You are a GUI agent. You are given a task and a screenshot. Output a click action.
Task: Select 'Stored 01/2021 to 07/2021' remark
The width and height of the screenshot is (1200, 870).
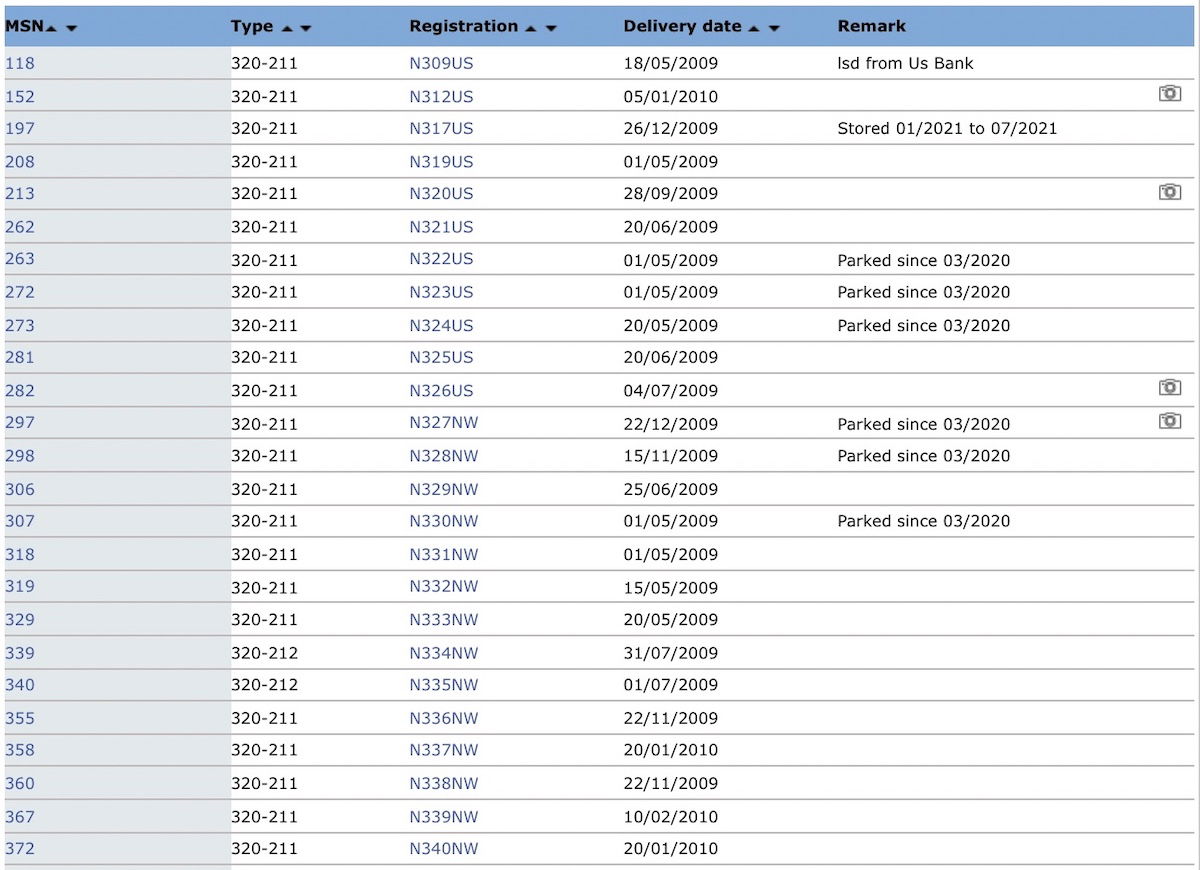coord(947,128)
